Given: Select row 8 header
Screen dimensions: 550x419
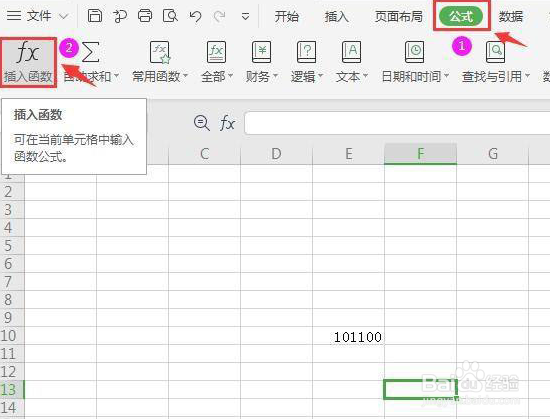Looking at the screenshot, I should point(12,299).
